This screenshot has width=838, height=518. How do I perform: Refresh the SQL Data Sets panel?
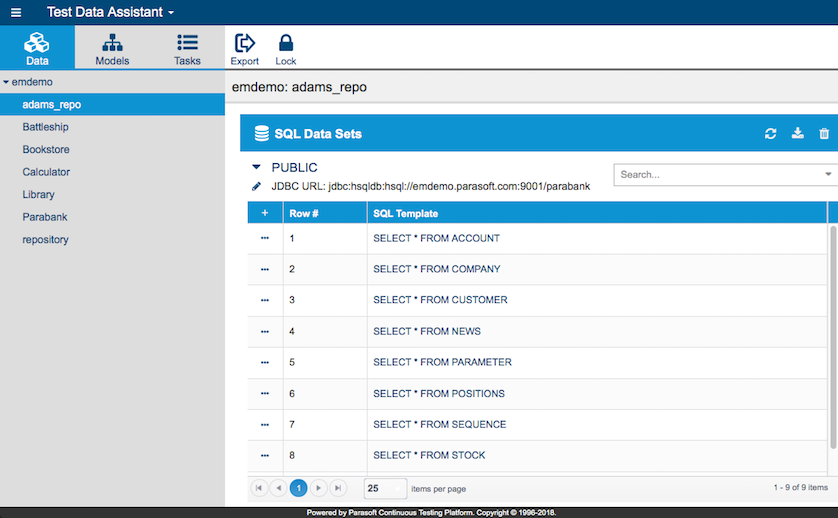click(770, 133)
